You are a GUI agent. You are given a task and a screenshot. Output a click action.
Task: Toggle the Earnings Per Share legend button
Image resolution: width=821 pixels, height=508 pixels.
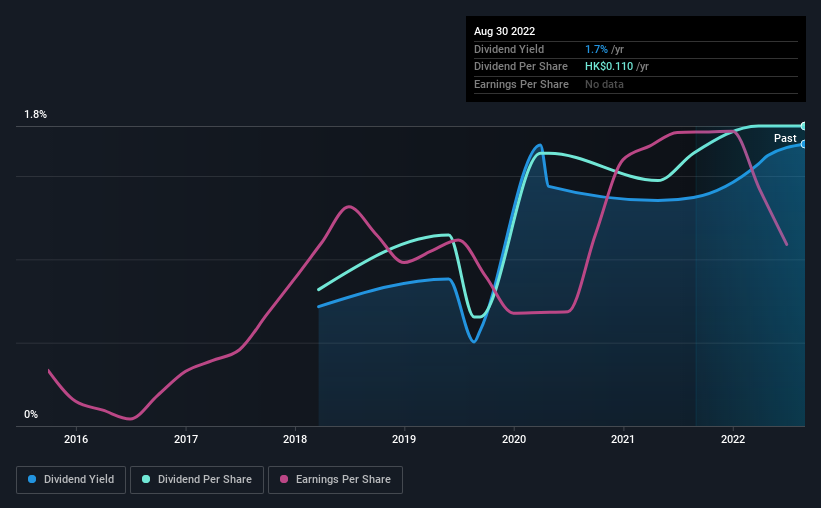click(335, 480)
